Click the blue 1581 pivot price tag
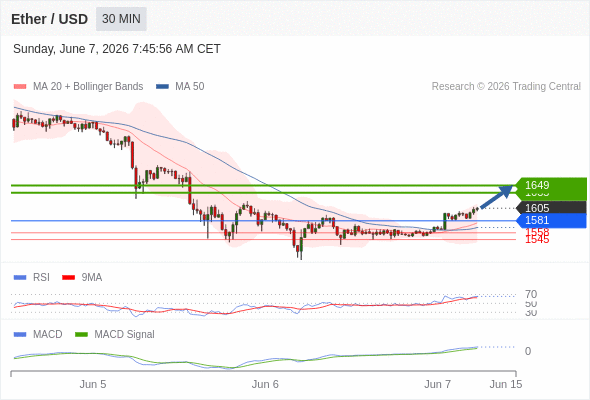 pos(551,221)
